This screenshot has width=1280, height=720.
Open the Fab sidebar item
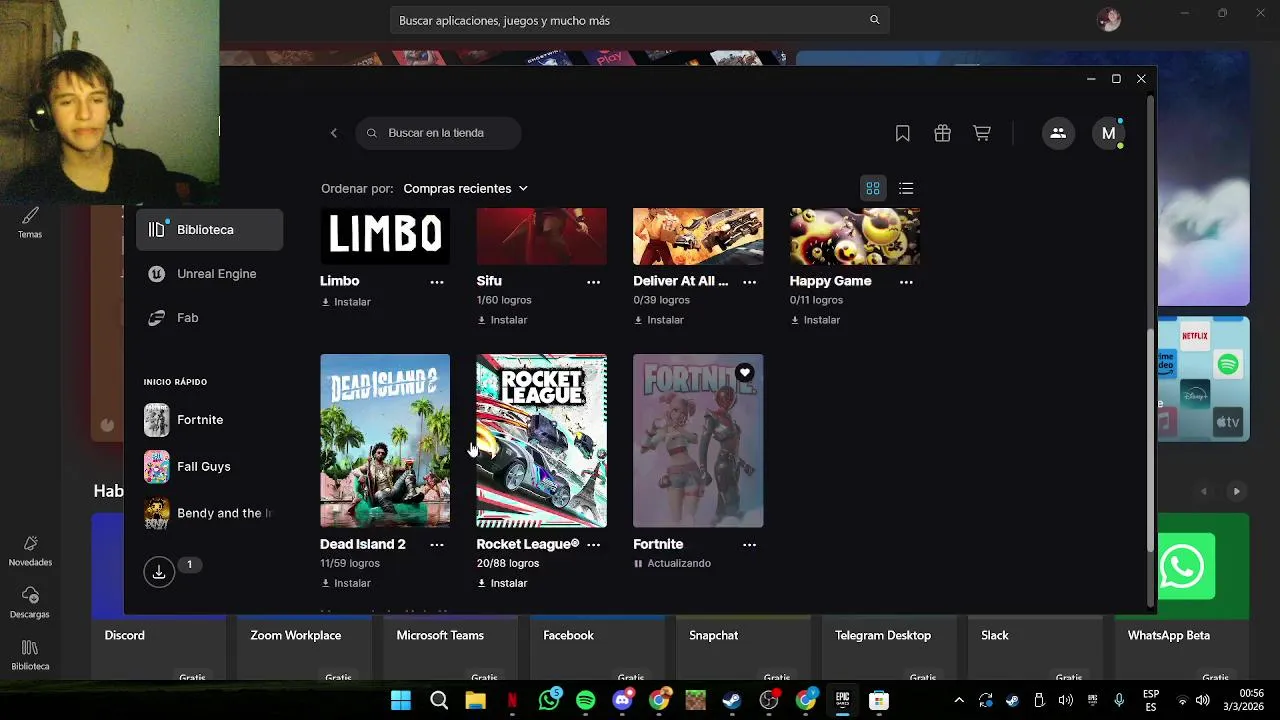(209, 318)
